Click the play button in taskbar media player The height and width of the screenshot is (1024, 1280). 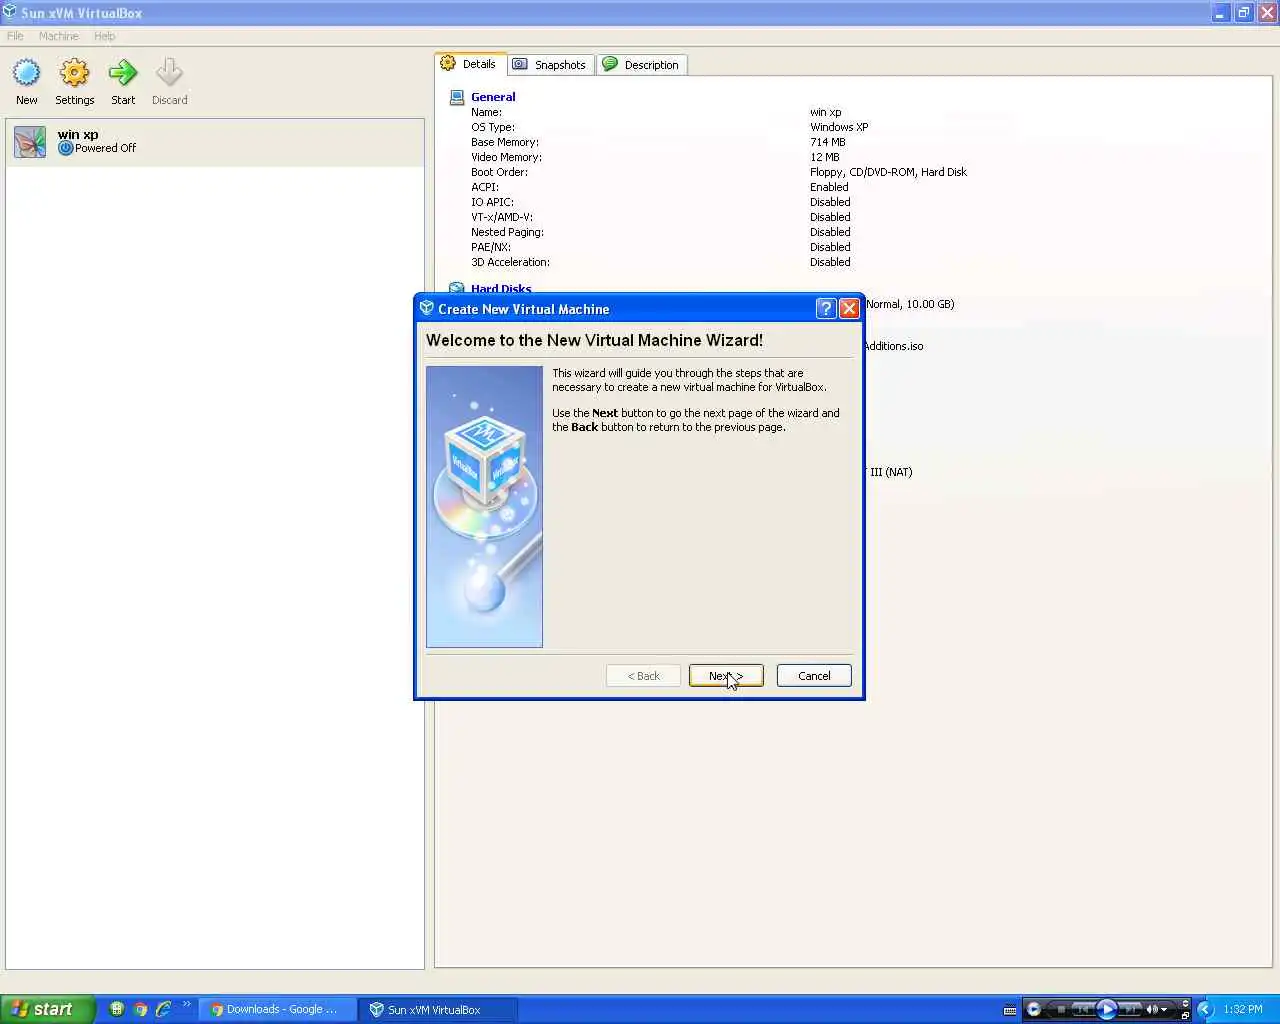pos(1106,1009)
